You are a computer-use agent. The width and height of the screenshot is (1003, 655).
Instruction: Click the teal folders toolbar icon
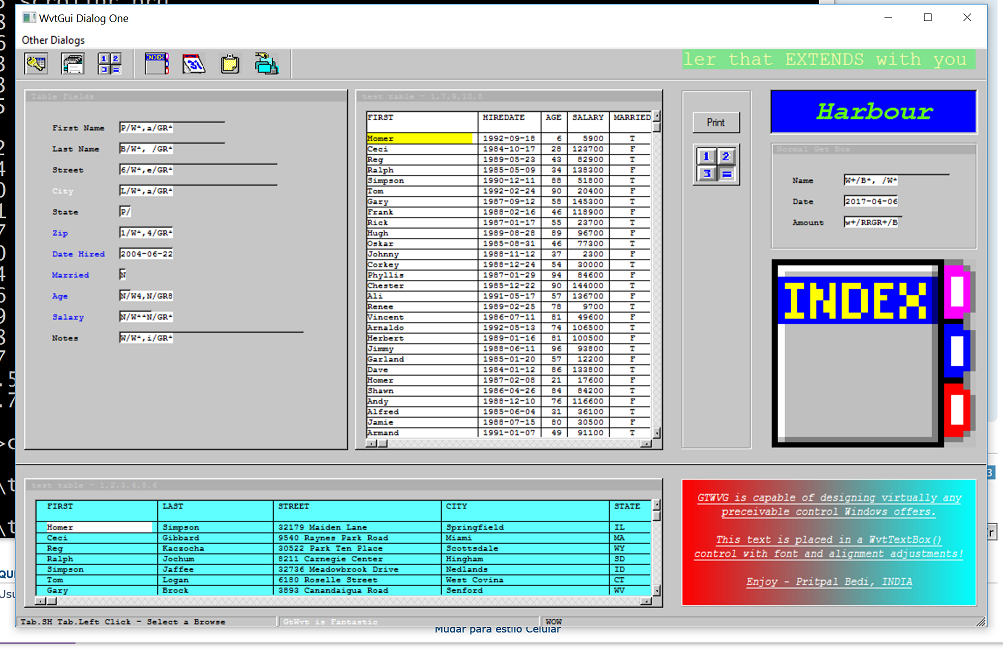pos(266,64)
